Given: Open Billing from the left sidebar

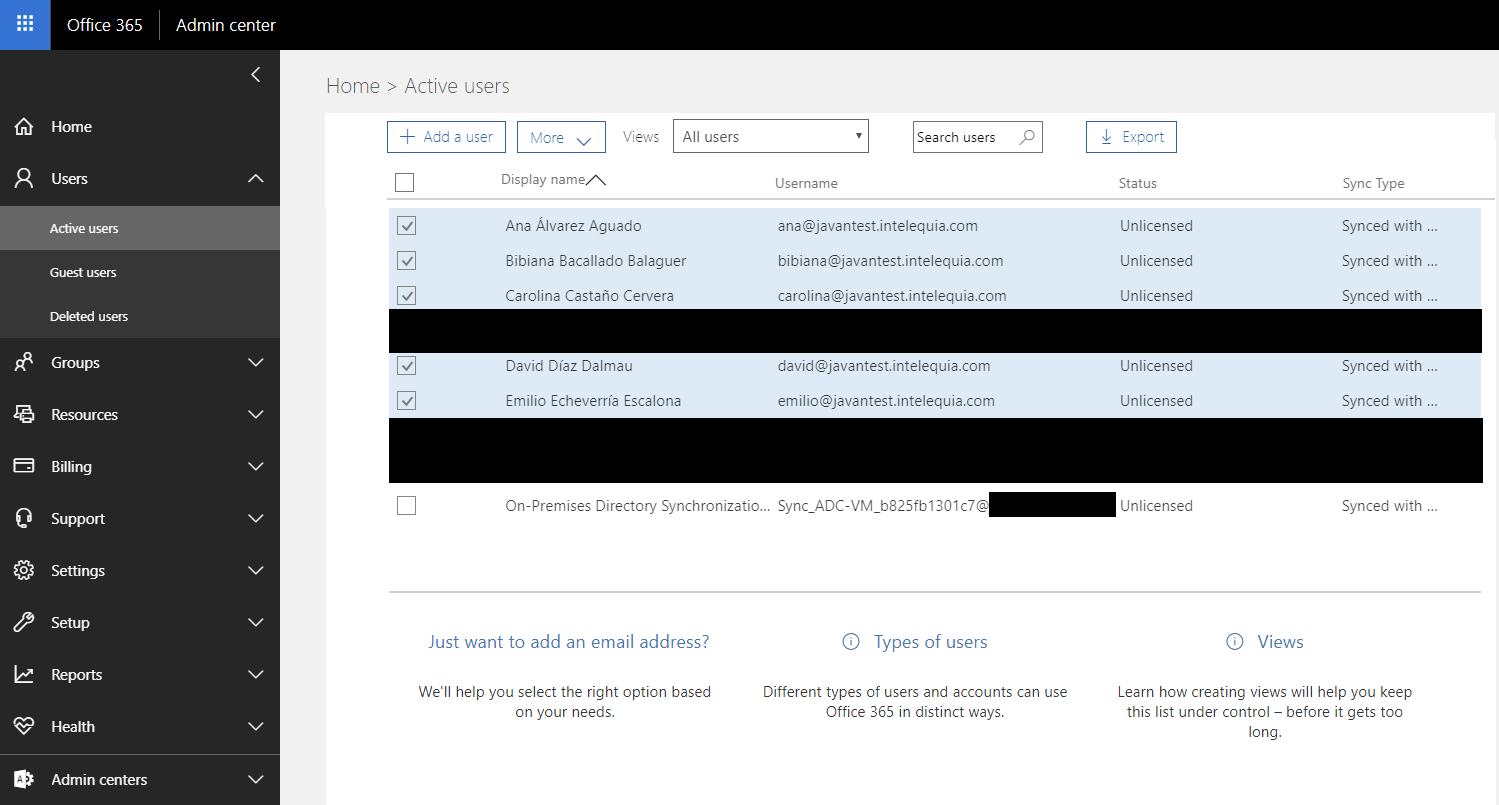Looking at the screenshot, I should tap(24, 466).
